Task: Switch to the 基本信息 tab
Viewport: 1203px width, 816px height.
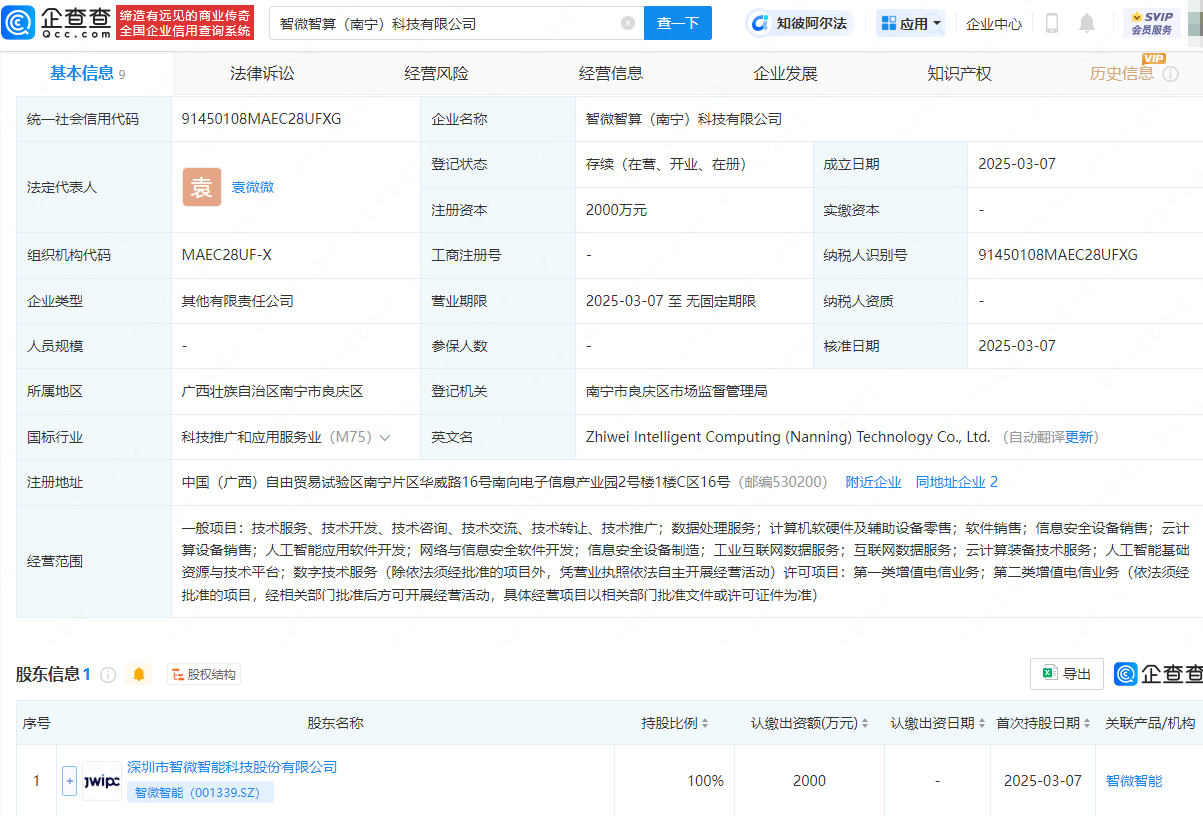Action: [88, 73]
